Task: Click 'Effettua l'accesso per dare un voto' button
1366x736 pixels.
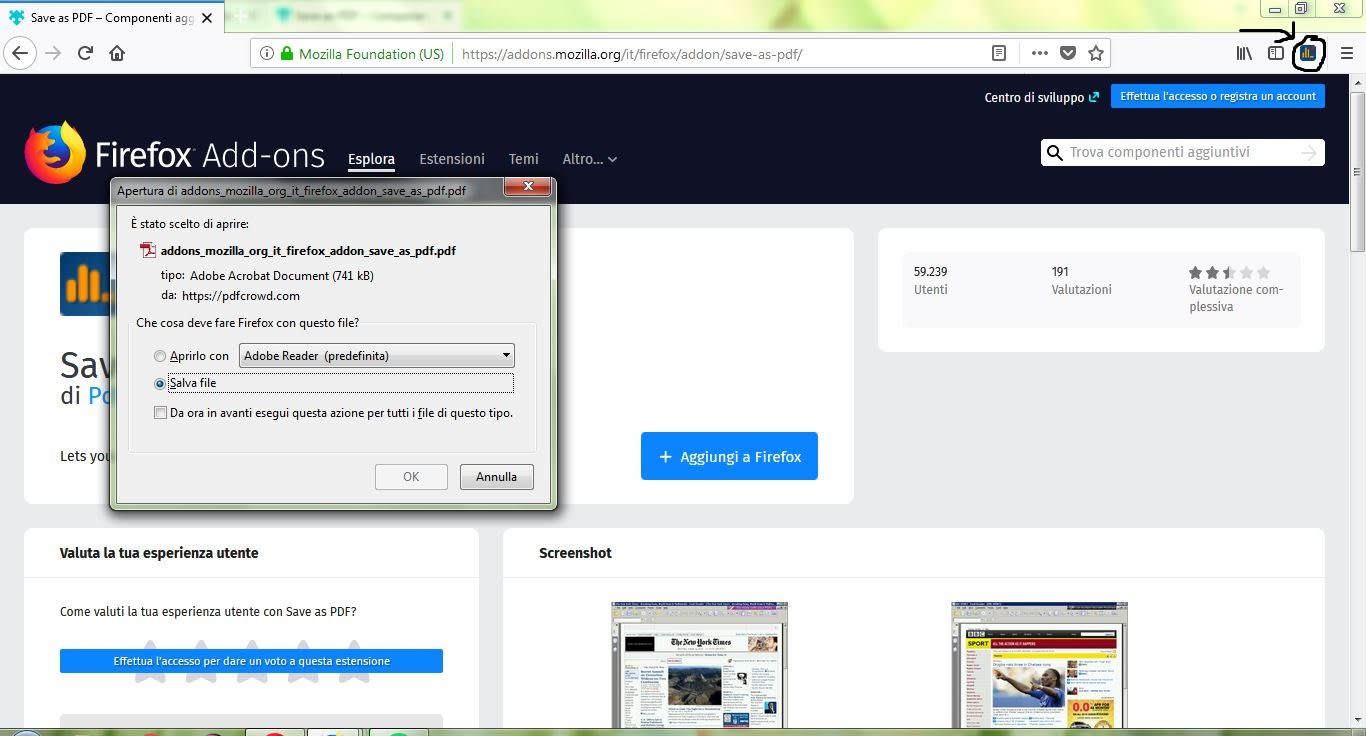Action: pos(251,661)
